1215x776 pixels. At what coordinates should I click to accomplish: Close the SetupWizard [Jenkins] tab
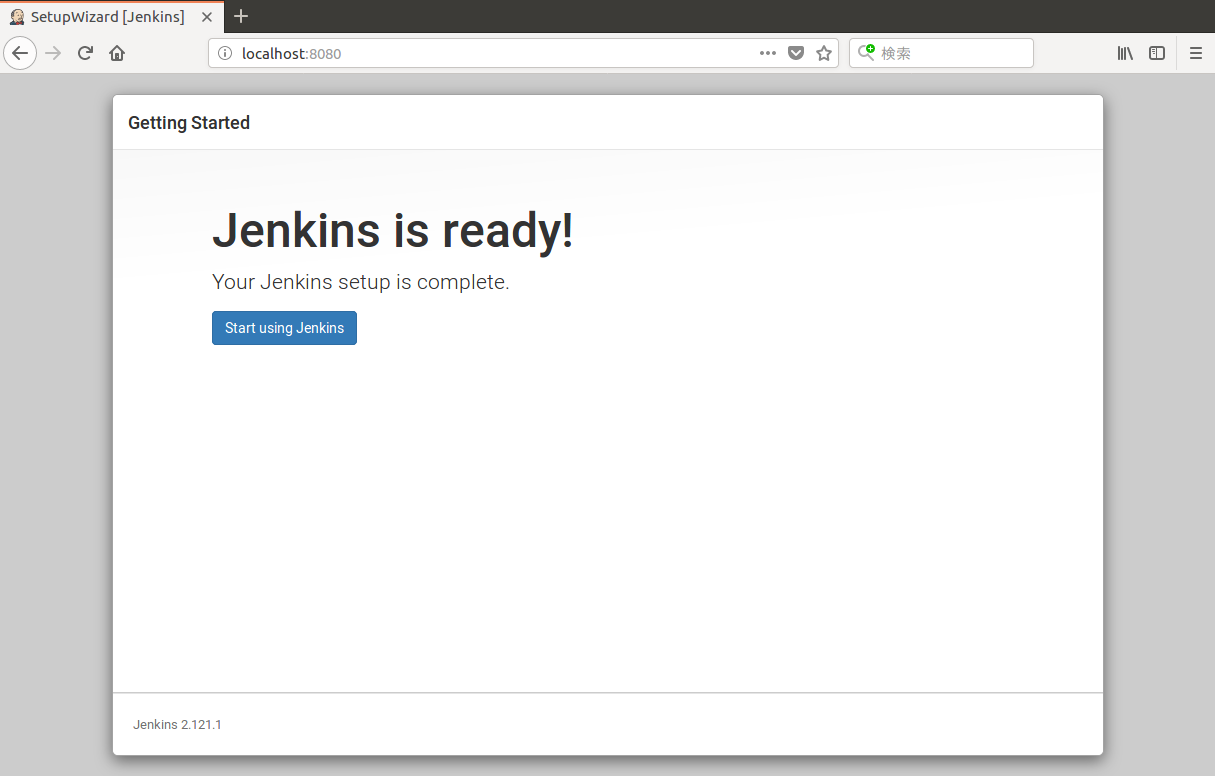tap(207, 17)
